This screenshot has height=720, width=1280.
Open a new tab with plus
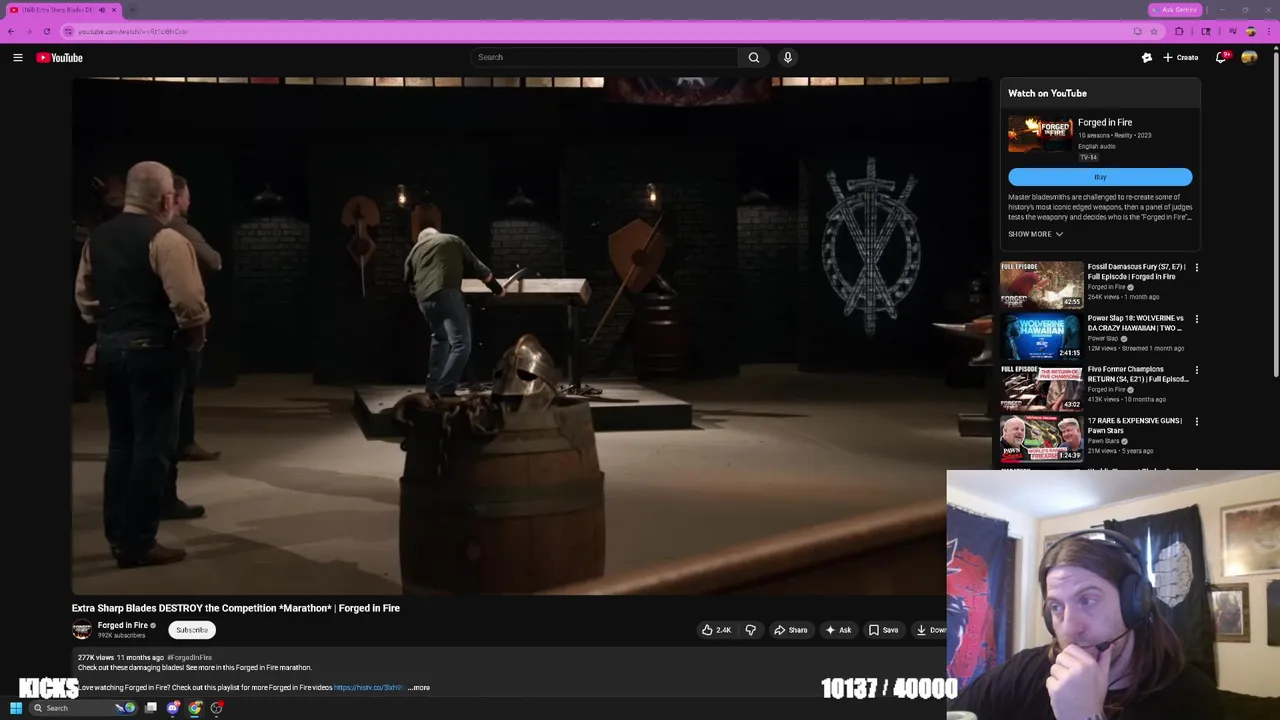(x=132, y=10)
